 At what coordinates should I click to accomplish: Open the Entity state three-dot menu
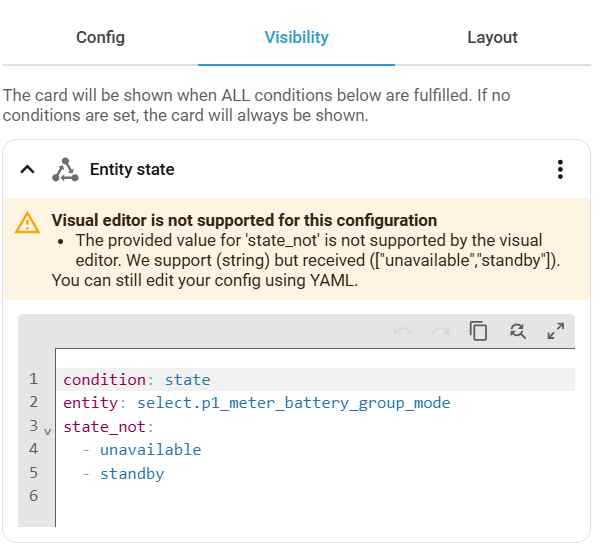pyautogui.click(x=560, y=170)
